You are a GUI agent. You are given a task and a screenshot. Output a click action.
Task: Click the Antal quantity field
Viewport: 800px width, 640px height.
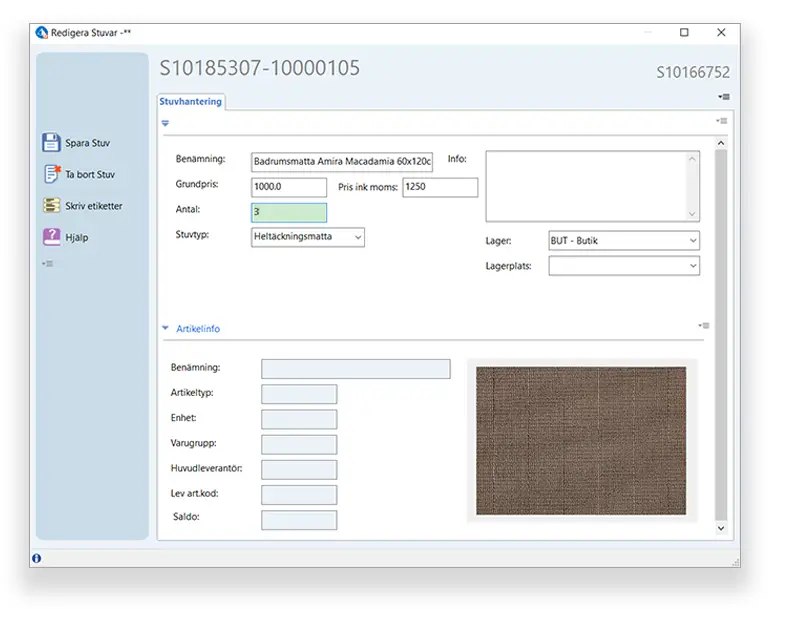point(289,212)
